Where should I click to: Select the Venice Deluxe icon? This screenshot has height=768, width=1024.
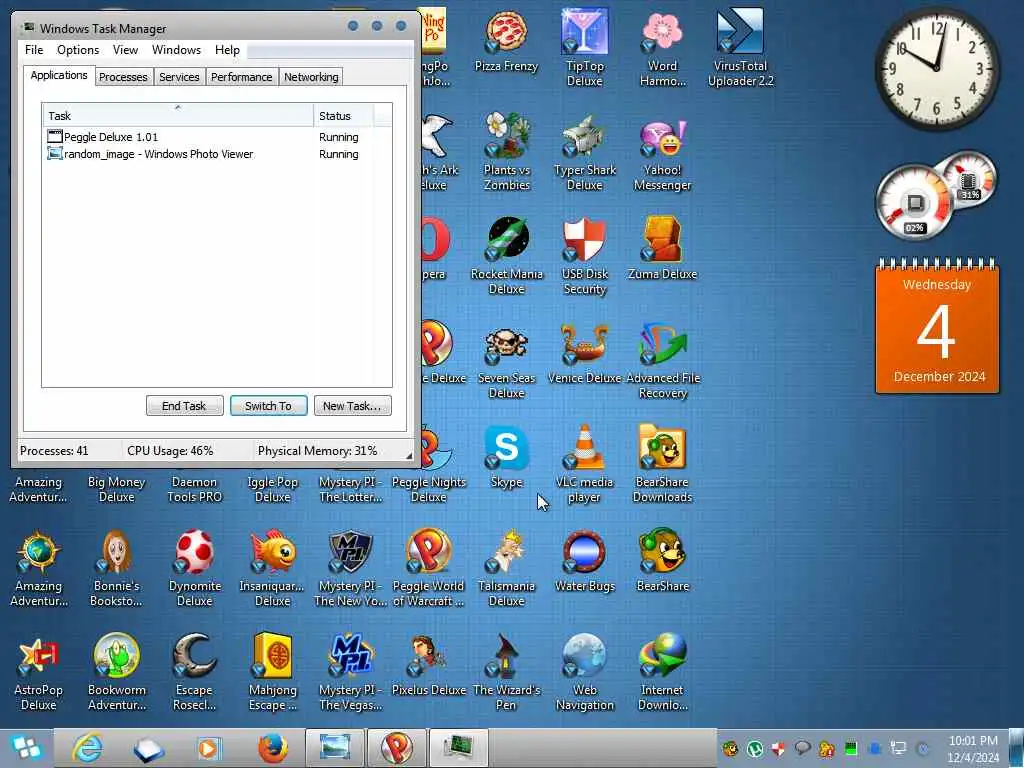click(584, 353)
